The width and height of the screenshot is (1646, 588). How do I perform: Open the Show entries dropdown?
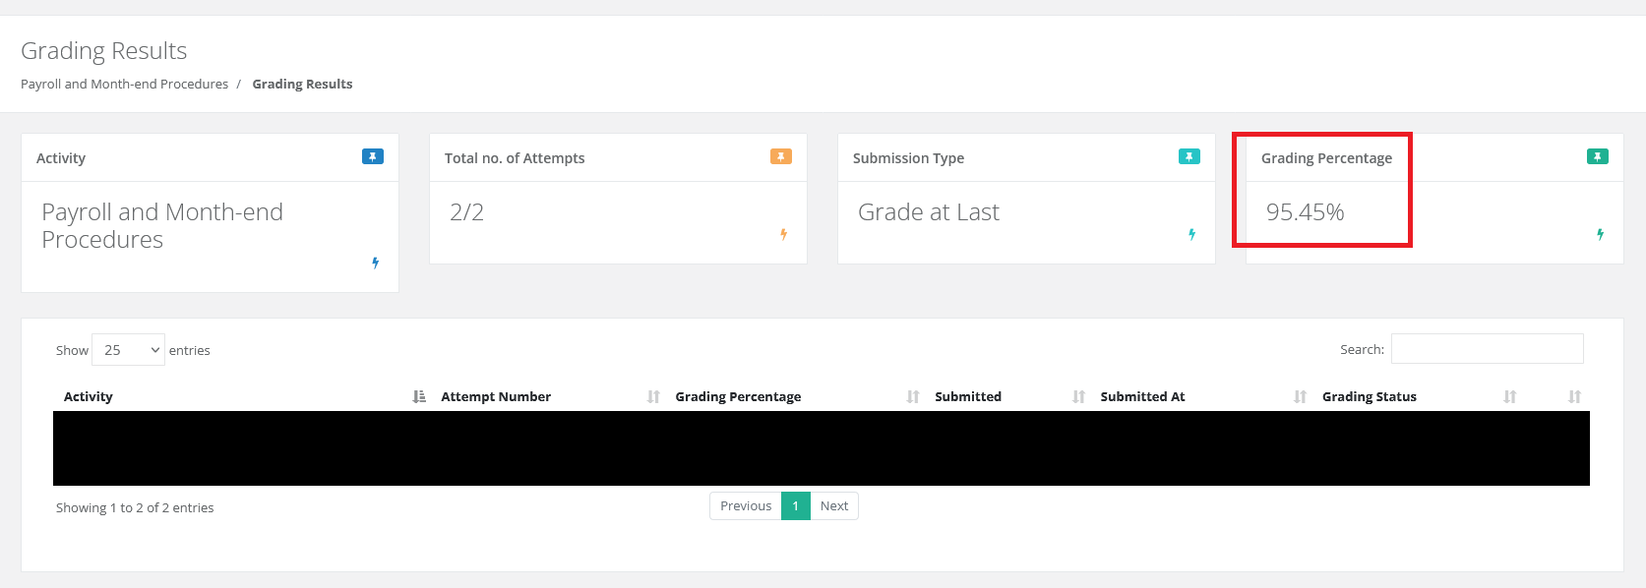tap(127, 349)
